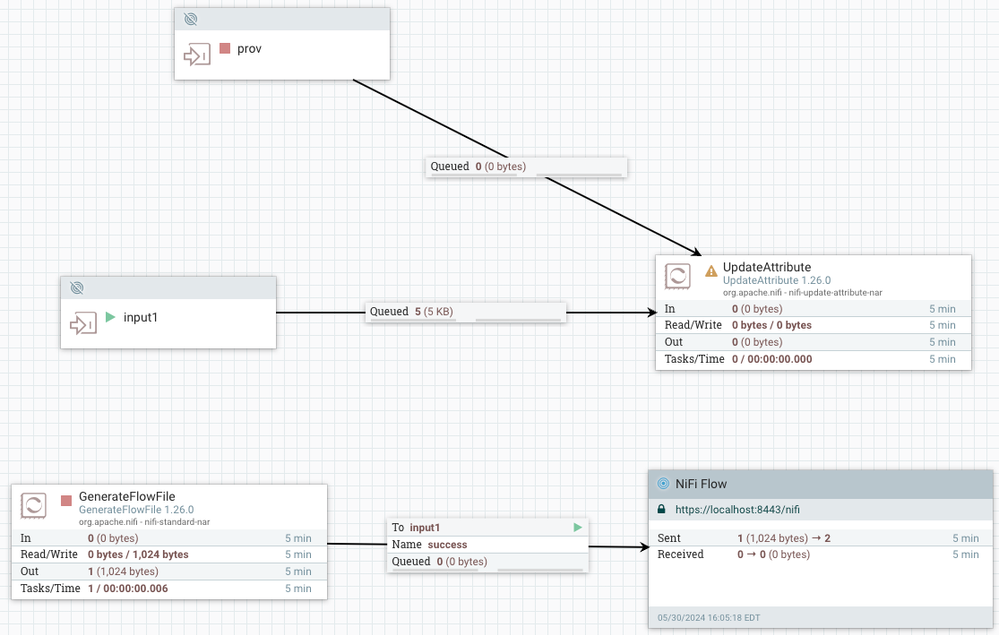Click the UpdateAttribute processor icon
The image size is (999, 635).
point(677,277)
